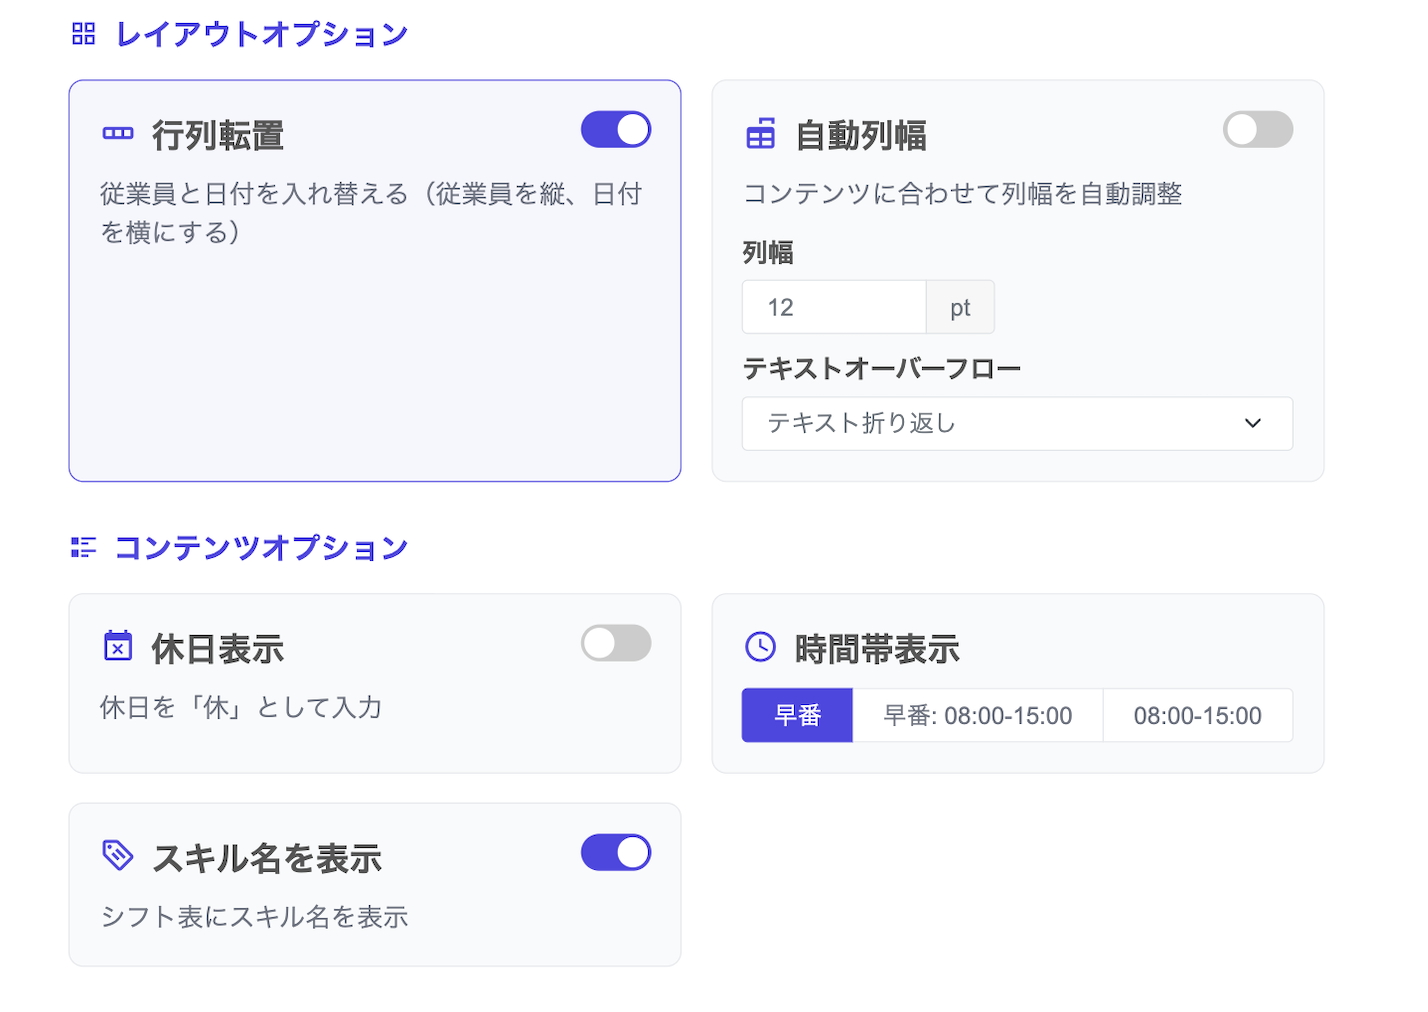Toggle off スキル名を表示
Viewport: 1428px width, 1012px height.
(x=615, y=853)
